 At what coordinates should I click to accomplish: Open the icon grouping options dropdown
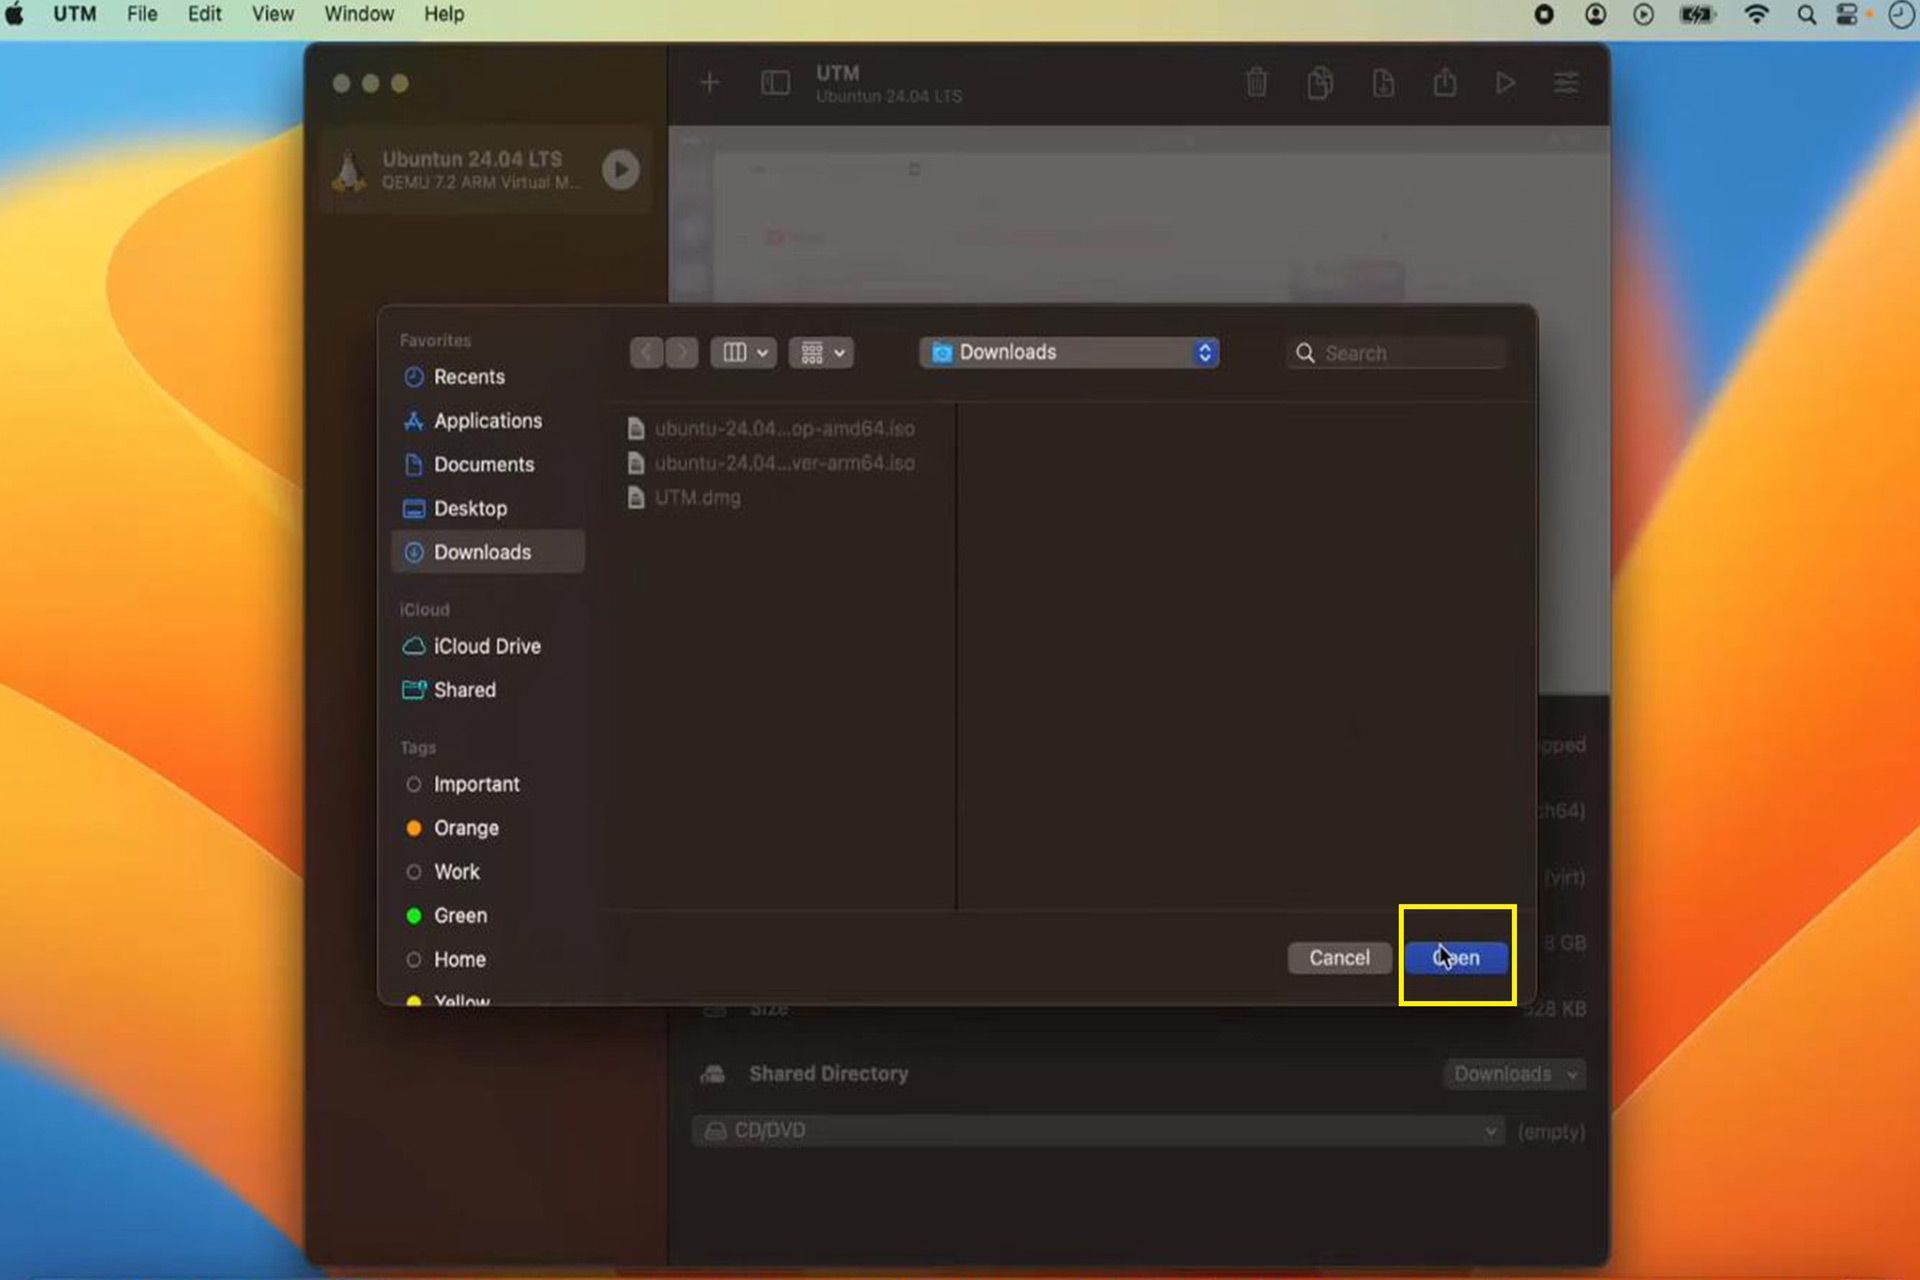click(821, 352)
